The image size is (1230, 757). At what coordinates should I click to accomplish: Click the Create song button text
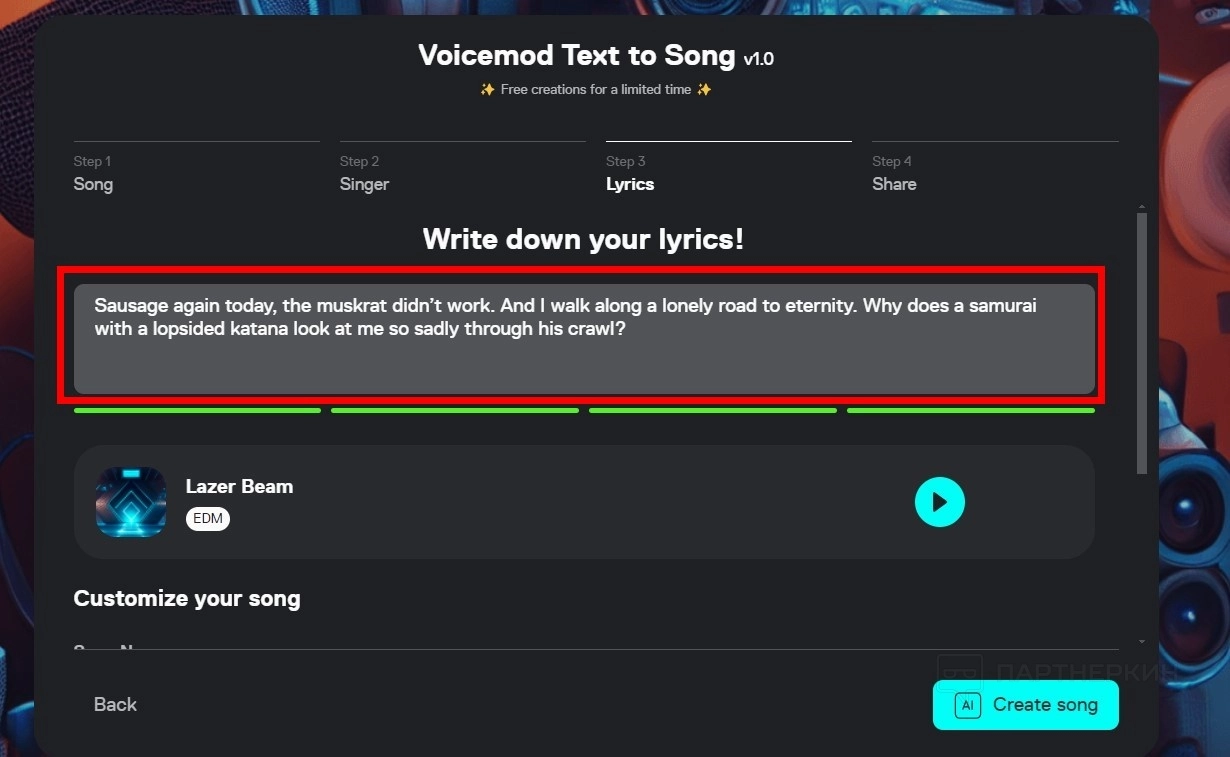point(1045,705)
